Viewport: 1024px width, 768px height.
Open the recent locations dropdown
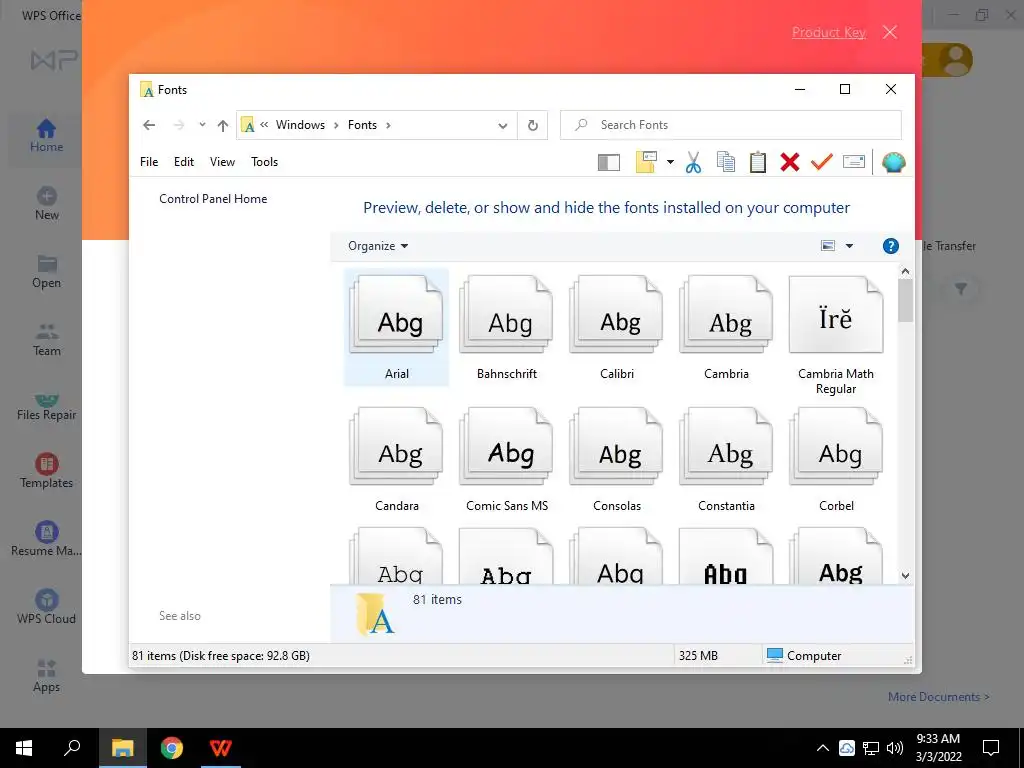pyautogui.click(x=202, y=125)
